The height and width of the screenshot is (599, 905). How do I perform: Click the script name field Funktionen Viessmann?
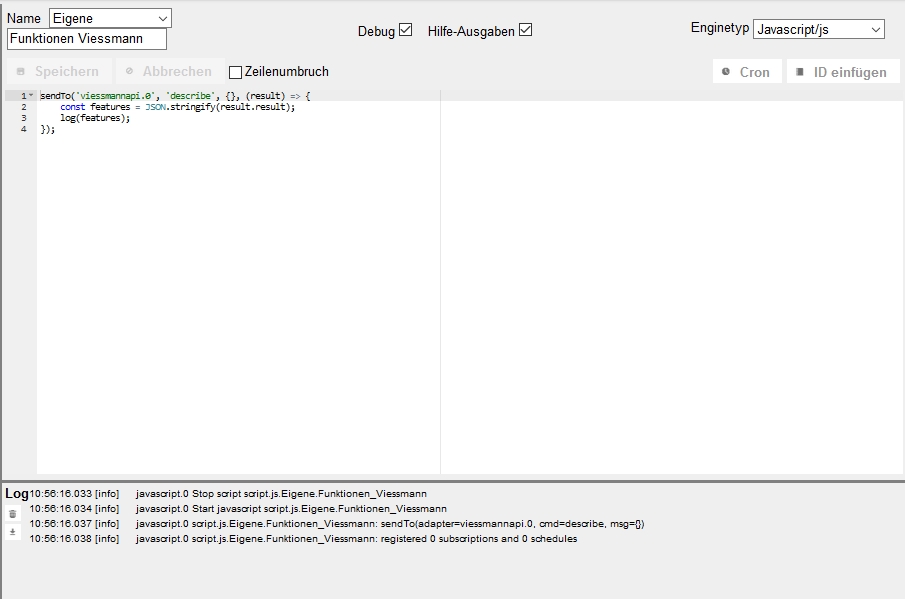(x=87, y=39)
